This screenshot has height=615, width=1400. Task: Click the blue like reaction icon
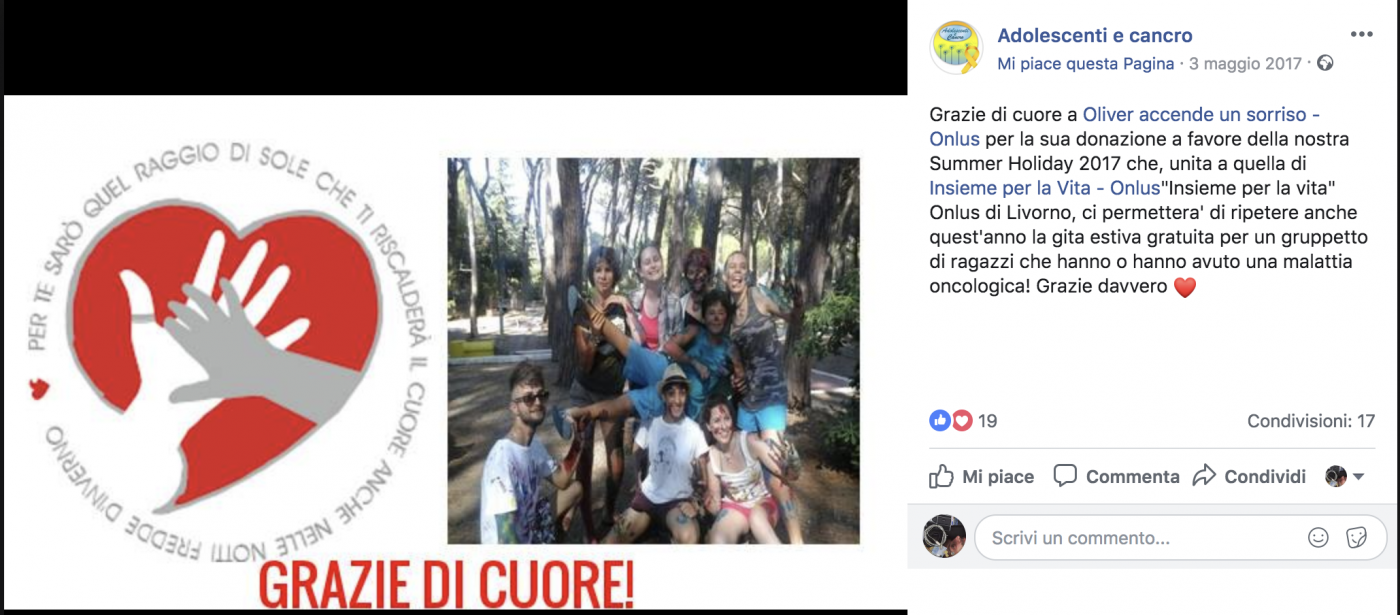pos(939,421)
